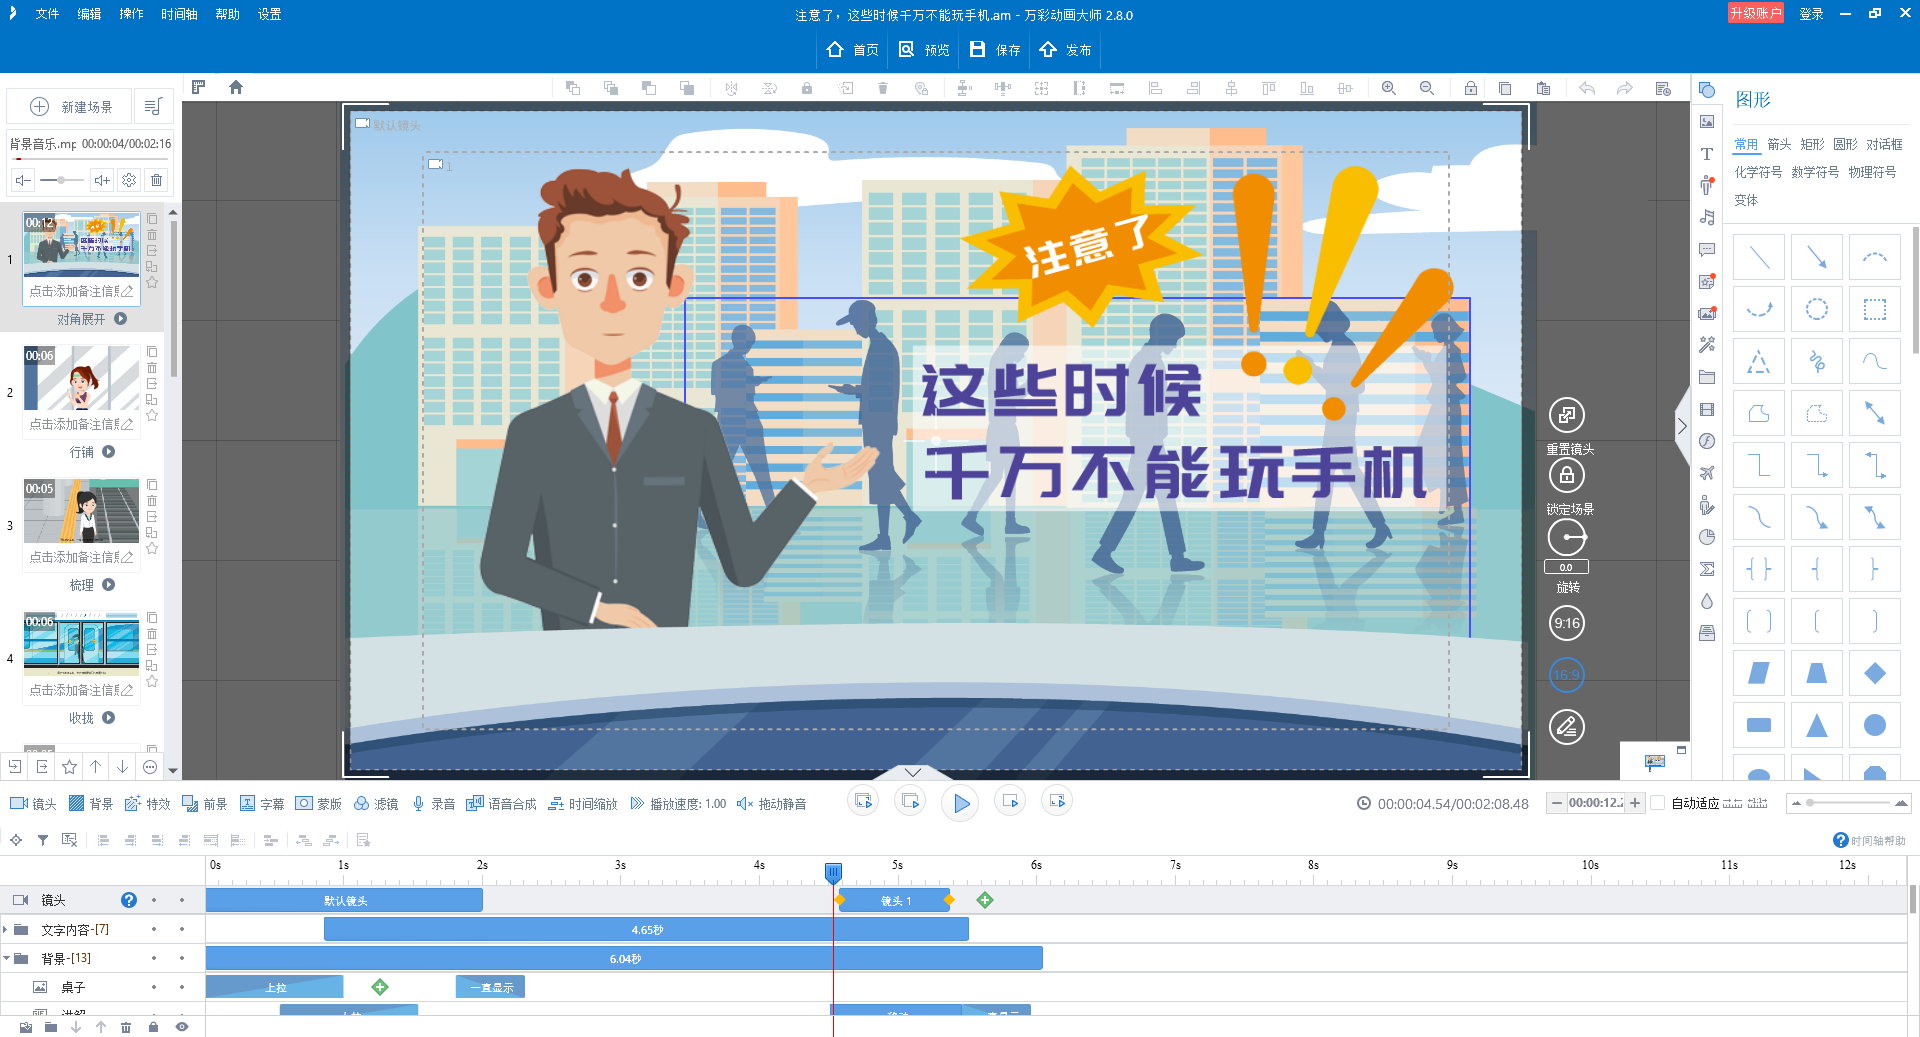The width and height of the screenshot is (1920, 1037).
Task: Collapse the timeline with the chevron below canvas
Action: (x=912, y=772)
